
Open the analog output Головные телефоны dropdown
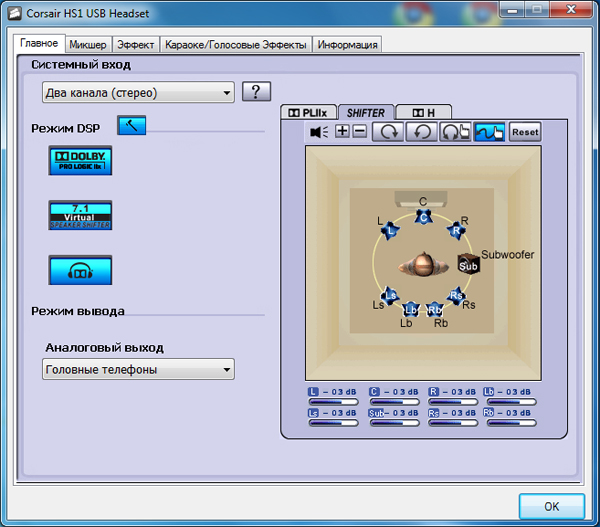pos(138,369)
